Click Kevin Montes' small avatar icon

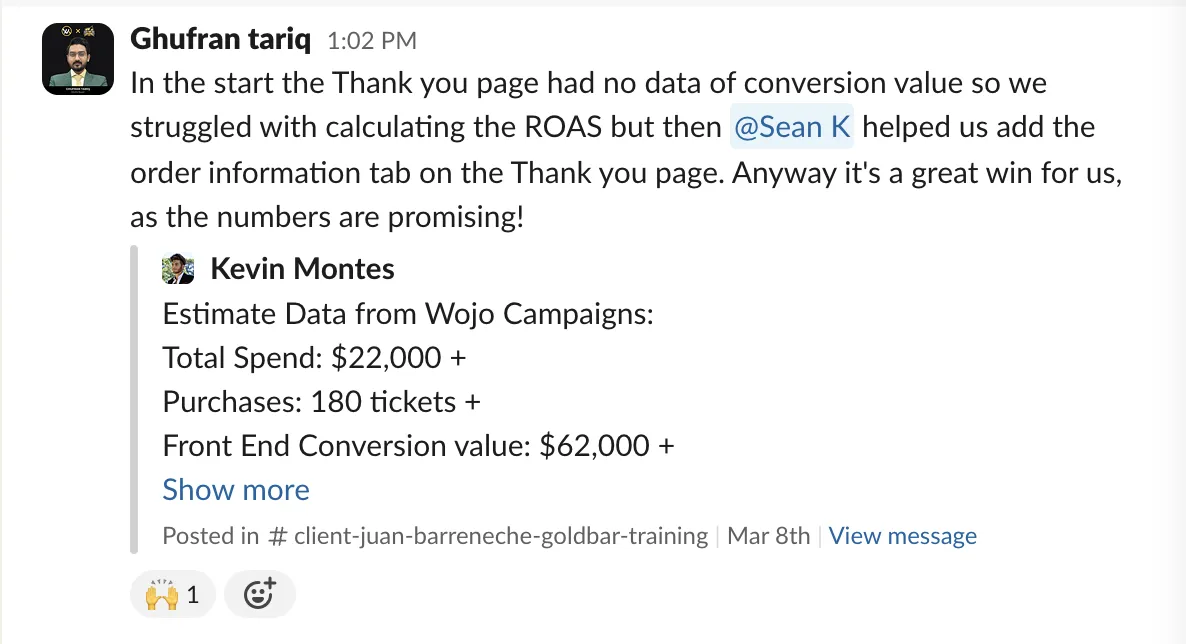tap(179, 269)
